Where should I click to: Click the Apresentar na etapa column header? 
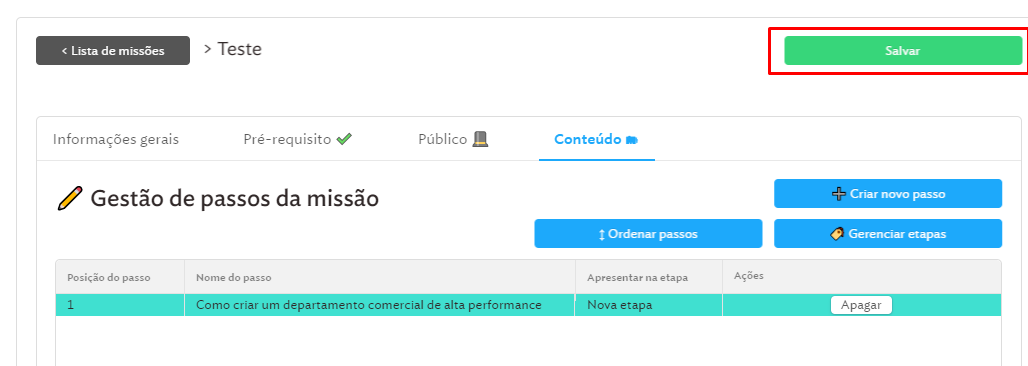pyautogui.click(x=637, y=277)
